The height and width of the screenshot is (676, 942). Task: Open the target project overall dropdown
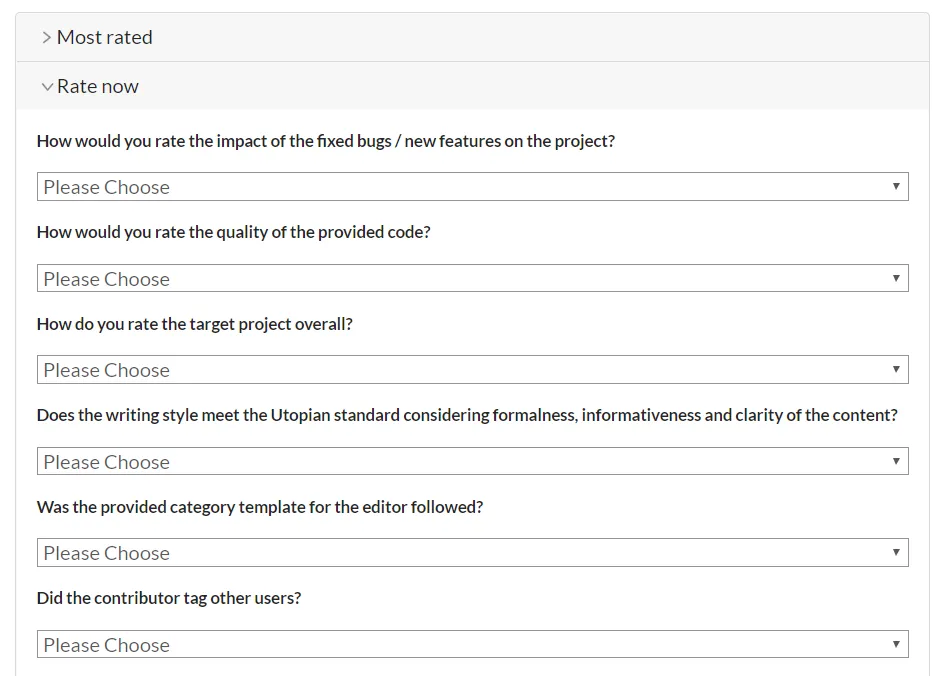[x=472, y=370]
